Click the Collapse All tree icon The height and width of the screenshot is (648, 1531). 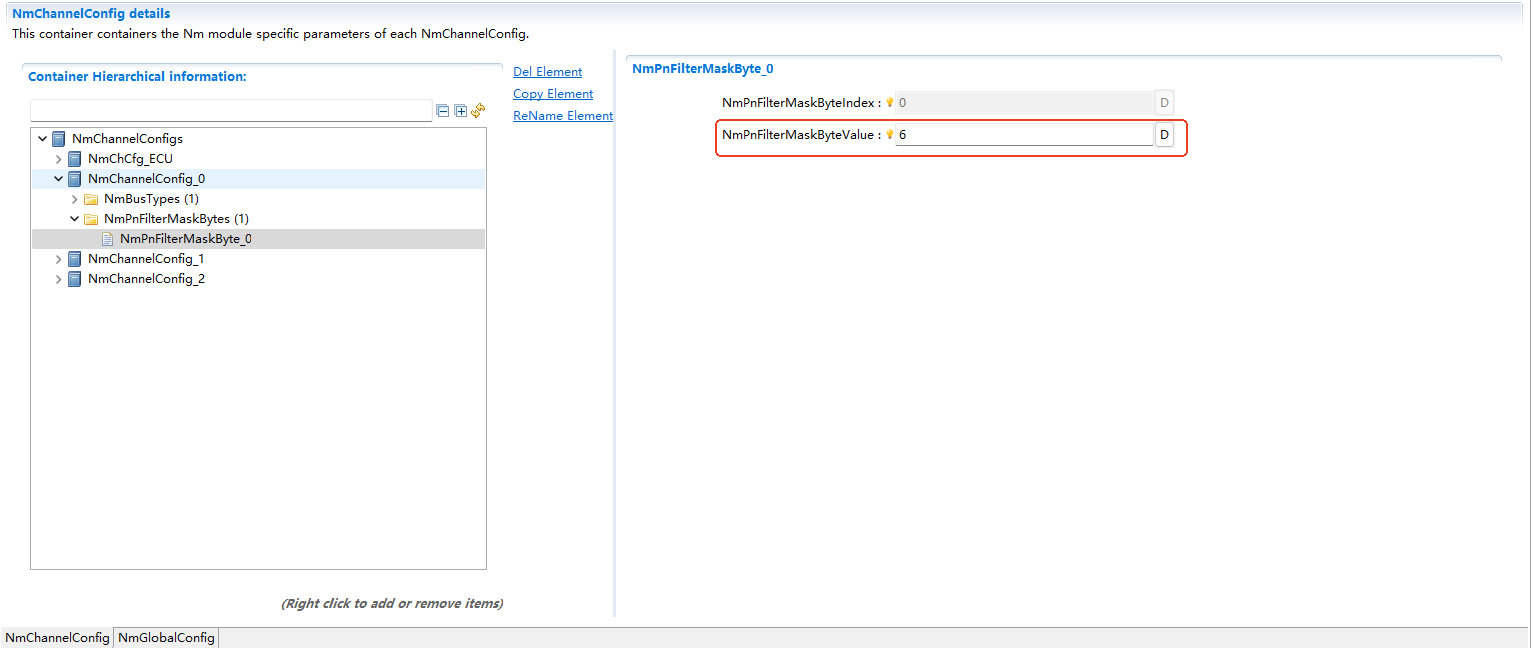coord(443,111)
